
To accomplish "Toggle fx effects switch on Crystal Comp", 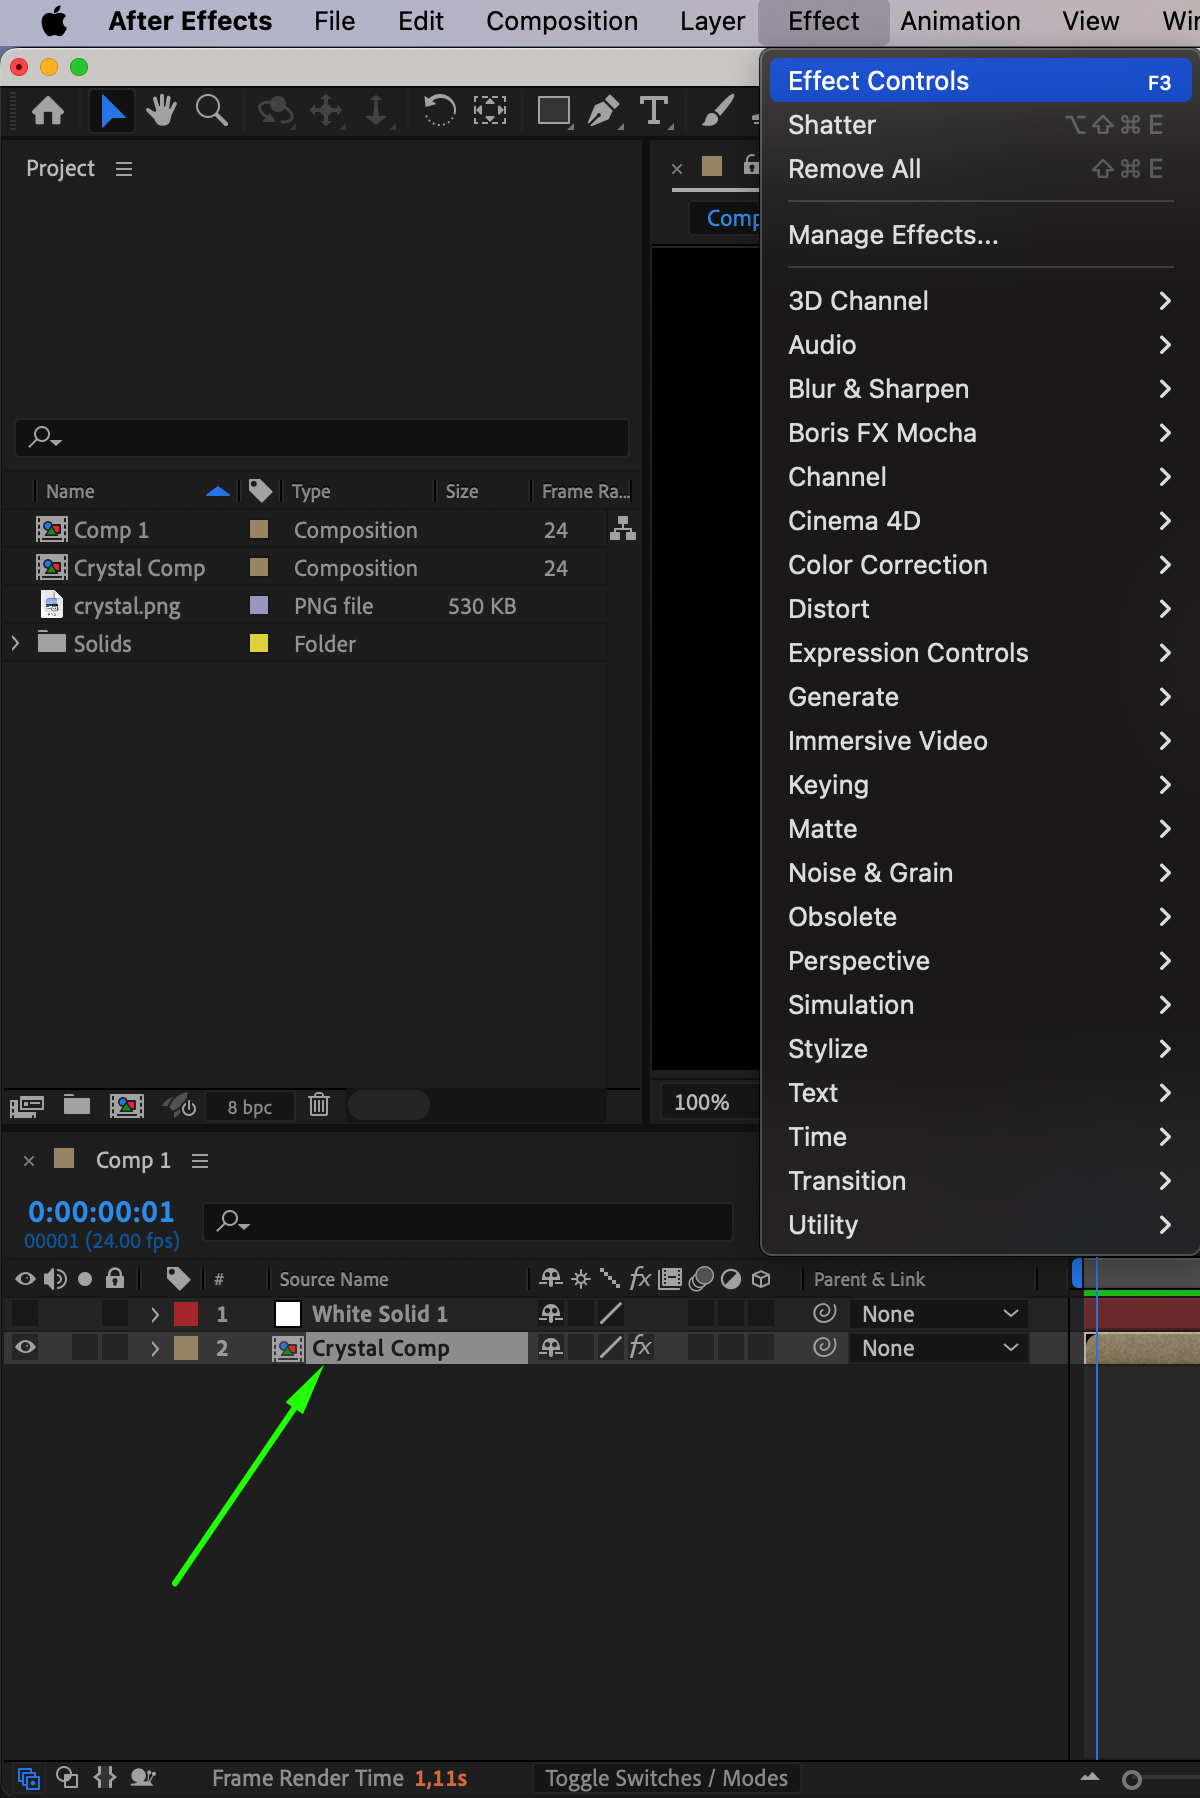I will pyautogui.click(x=641, y=1347).
